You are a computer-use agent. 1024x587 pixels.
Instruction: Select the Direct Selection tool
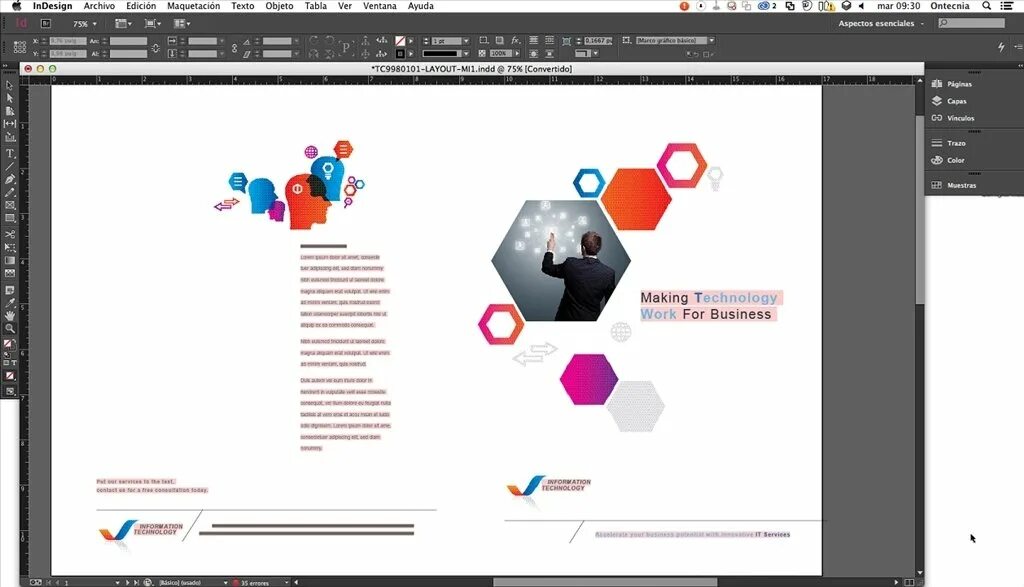click(9, 98)
